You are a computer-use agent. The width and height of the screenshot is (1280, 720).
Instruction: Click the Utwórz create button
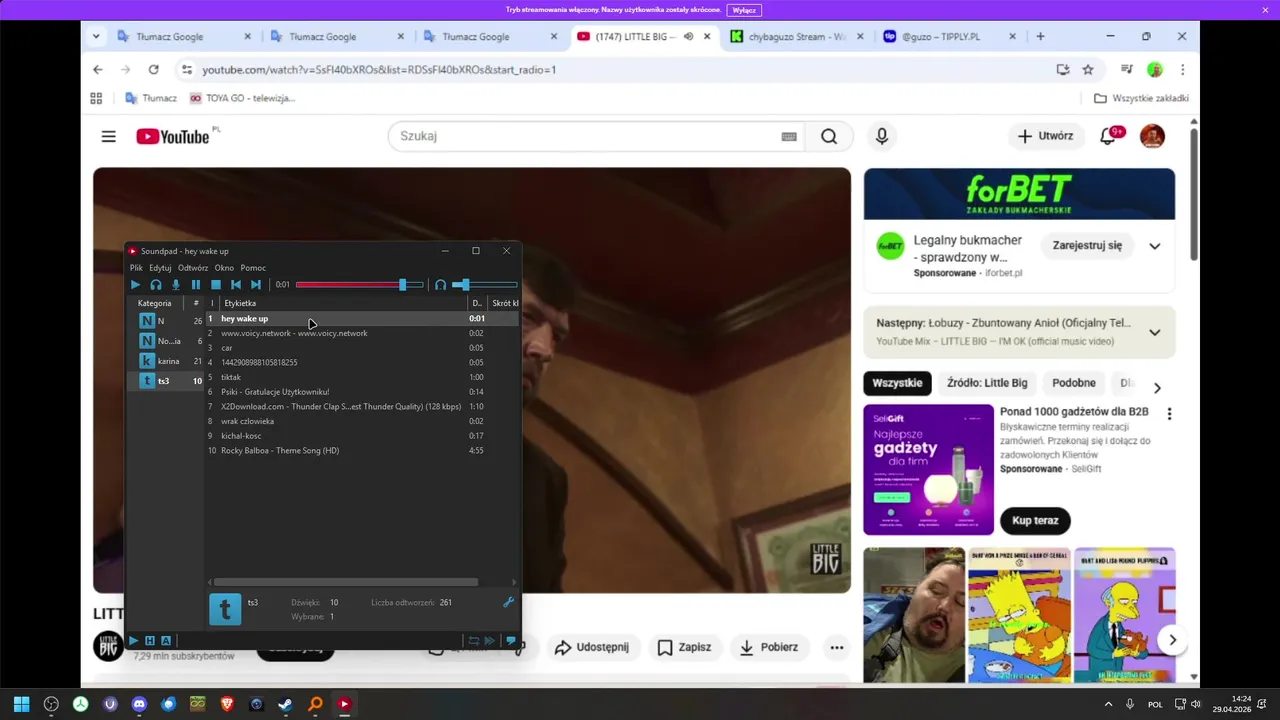pos(1046,136)
